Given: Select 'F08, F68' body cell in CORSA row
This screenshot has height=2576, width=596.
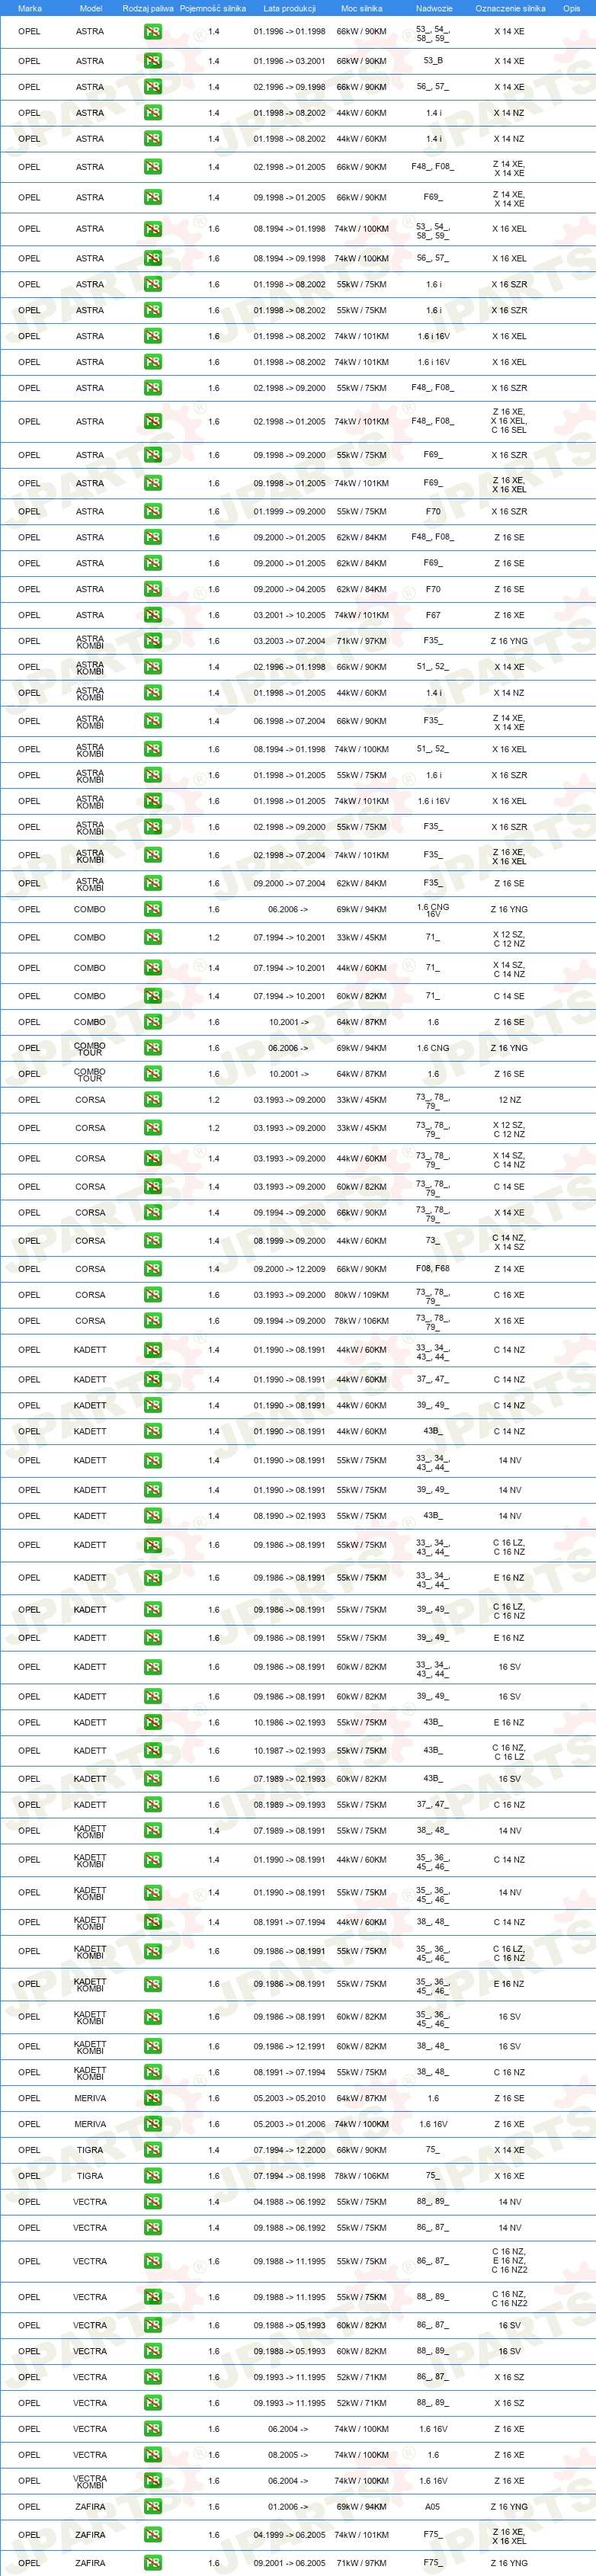Looking at the screenshot, I should pos(433,1269).
